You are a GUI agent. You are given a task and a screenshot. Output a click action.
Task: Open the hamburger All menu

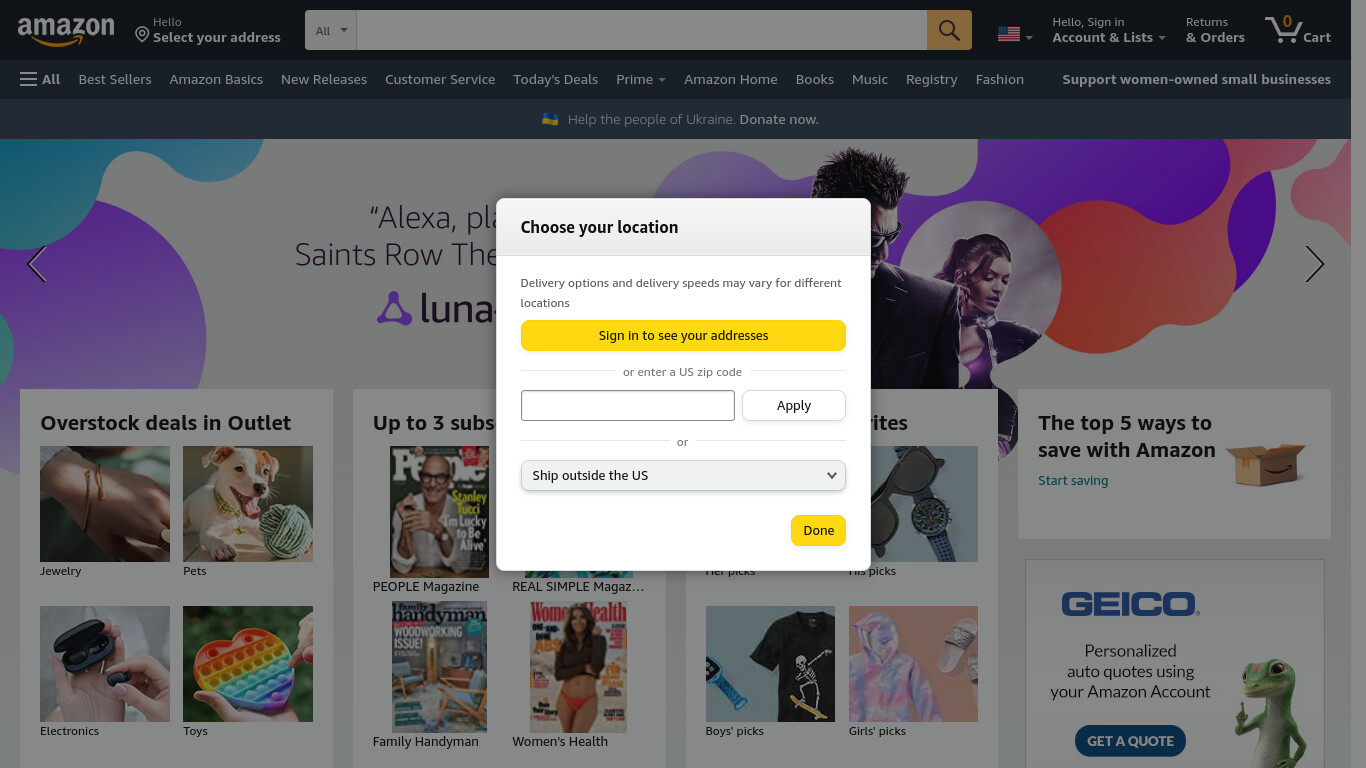pos(40,79)
